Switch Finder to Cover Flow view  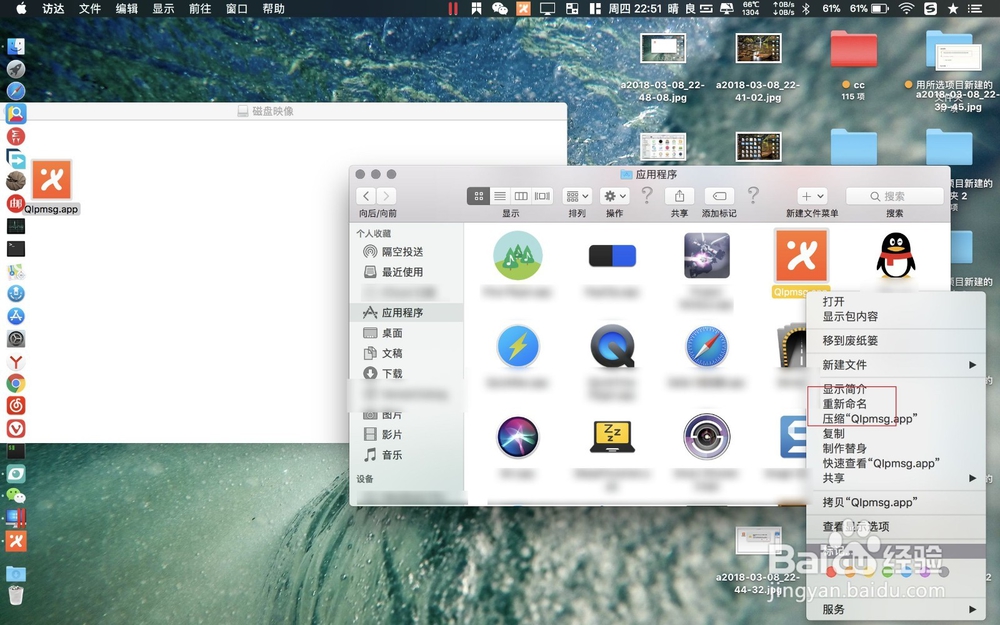[x=542, y=196]
